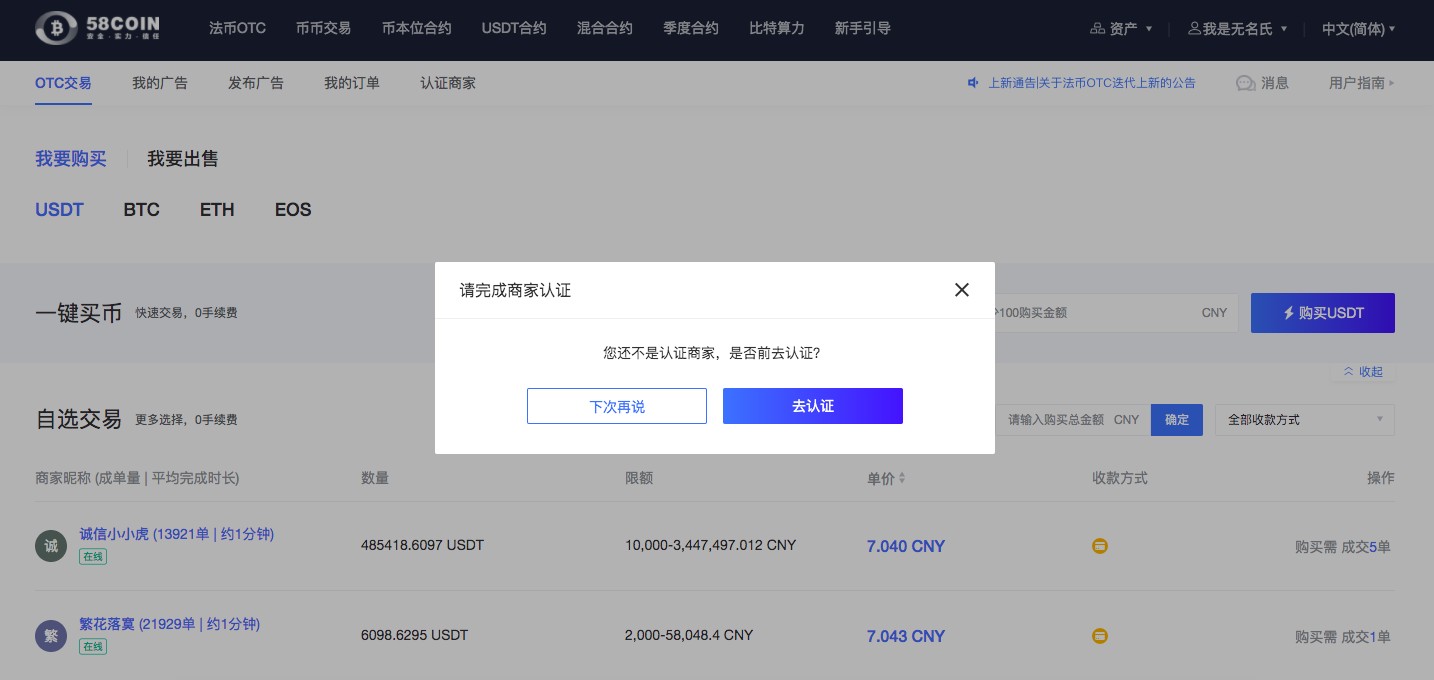Click the announcement speaker icon

pyautogui.click(x=973, y=83)
